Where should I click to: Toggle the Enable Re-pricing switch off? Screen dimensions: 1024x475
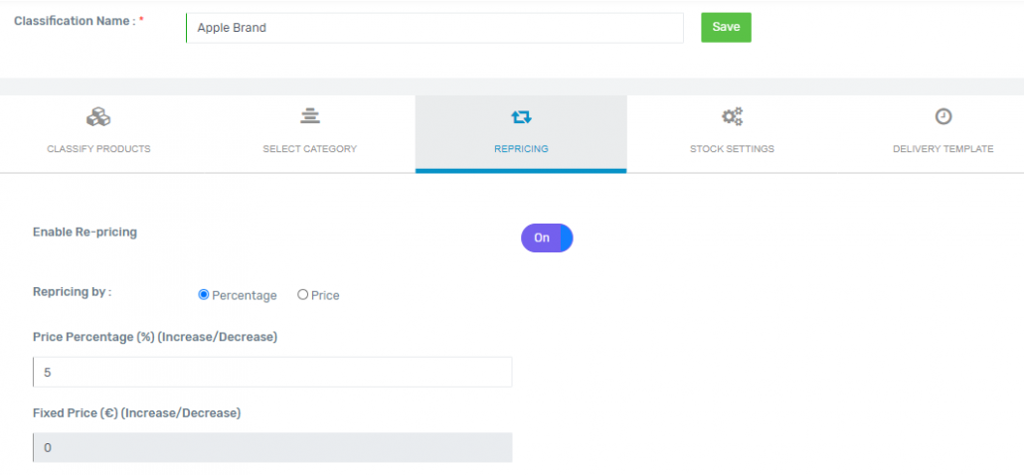click(547, 238)
